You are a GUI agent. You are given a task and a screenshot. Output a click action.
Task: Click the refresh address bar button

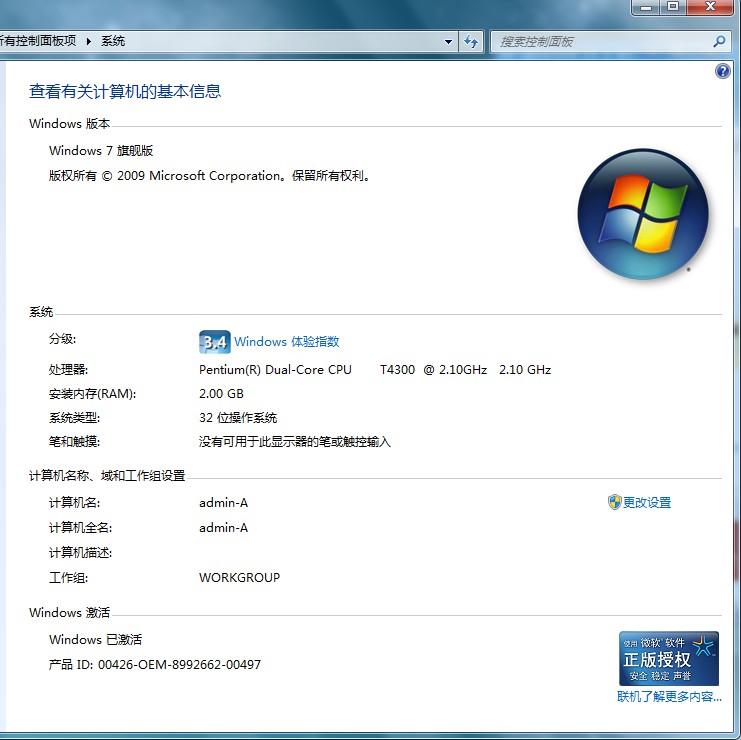pyautogui.click(x=471, y=42)
